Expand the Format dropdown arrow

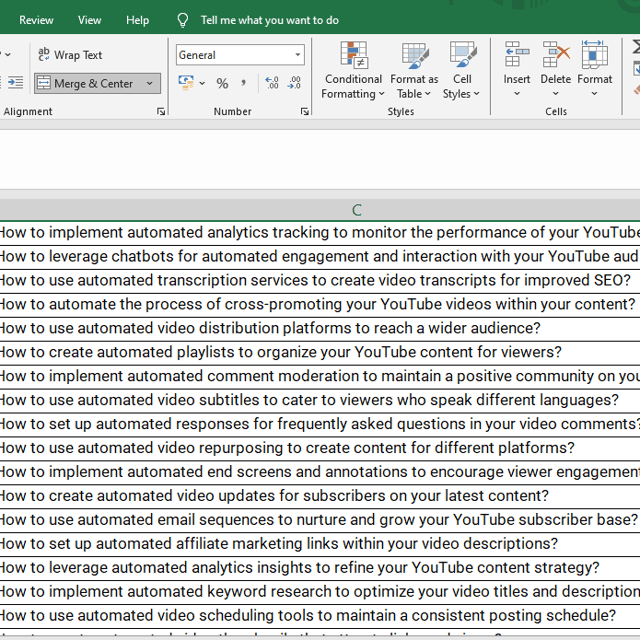coord(594,93)
